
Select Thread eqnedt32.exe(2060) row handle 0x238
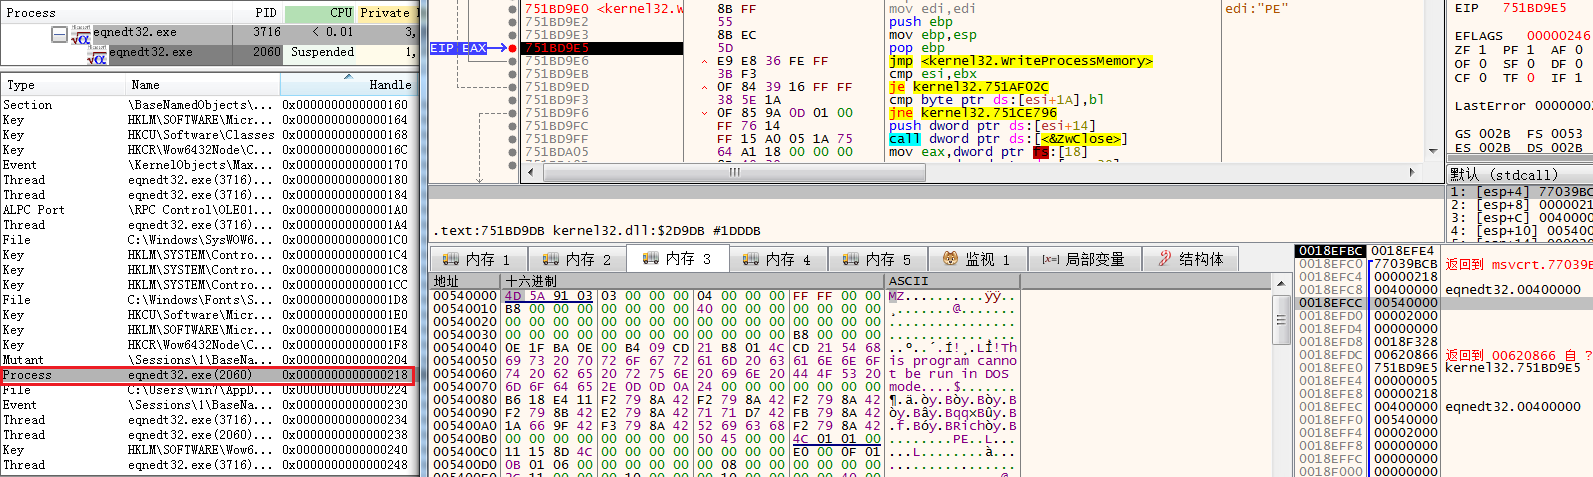pos(208,435)
